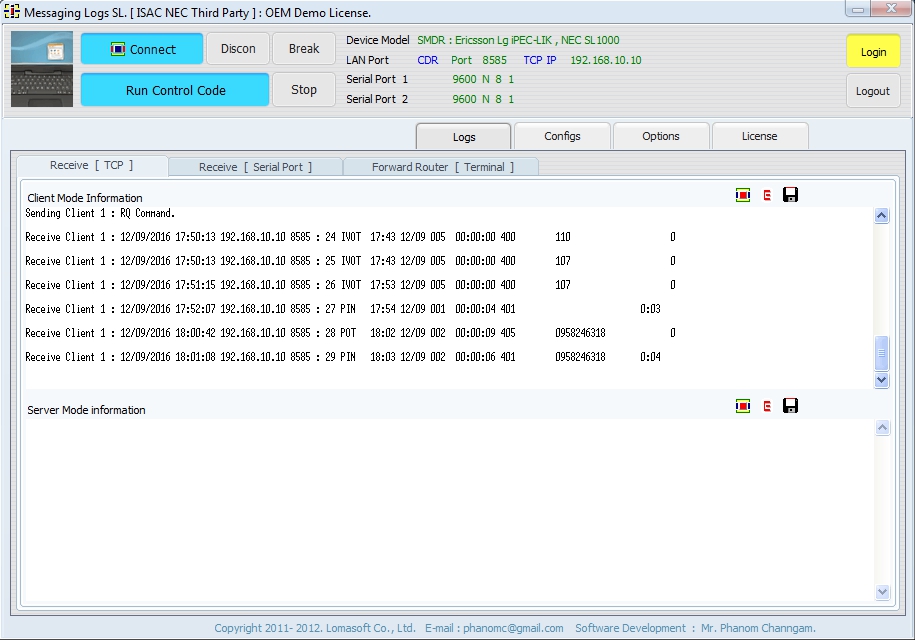This screenshot has height=640, width=915.
Task: Click the laptop image thumbnail
Action: 42,69
